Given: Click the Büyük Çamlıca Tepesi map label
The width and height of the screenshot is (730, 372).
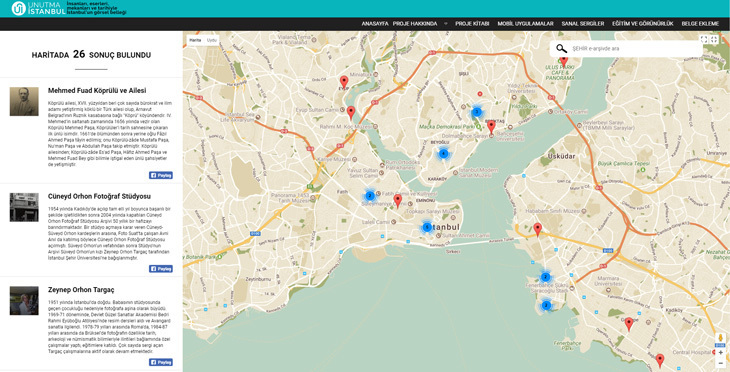Looking at the screenshot, I should click(623, 164).
